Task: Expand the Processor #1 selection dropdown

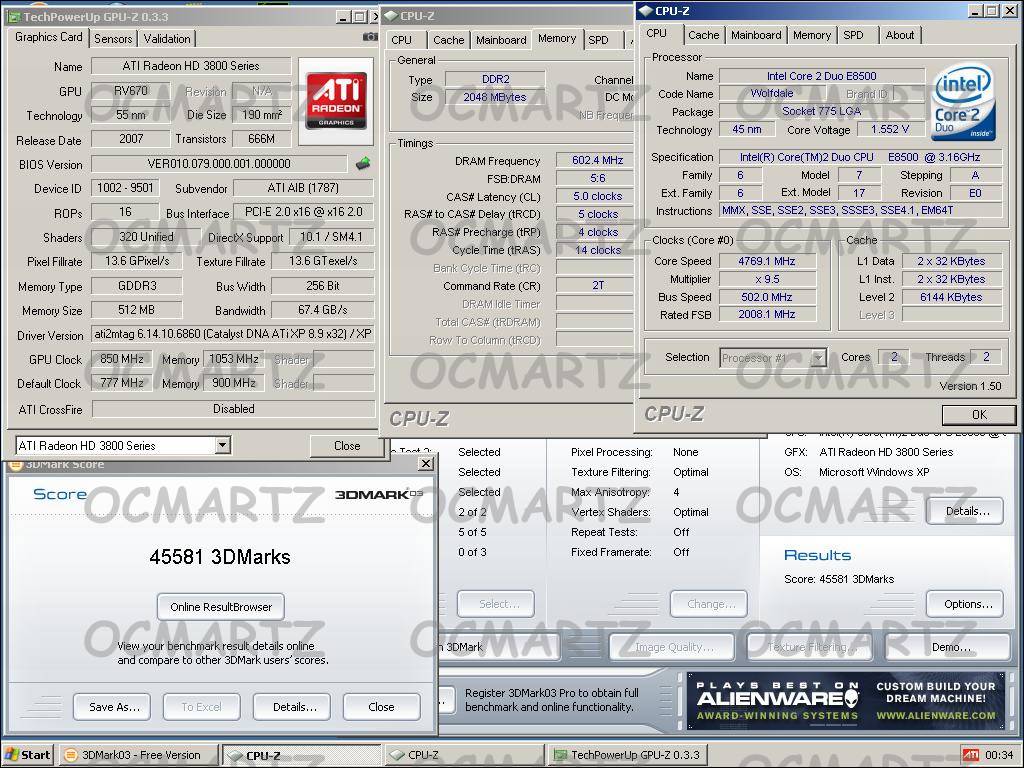Action: pos(818,357)
